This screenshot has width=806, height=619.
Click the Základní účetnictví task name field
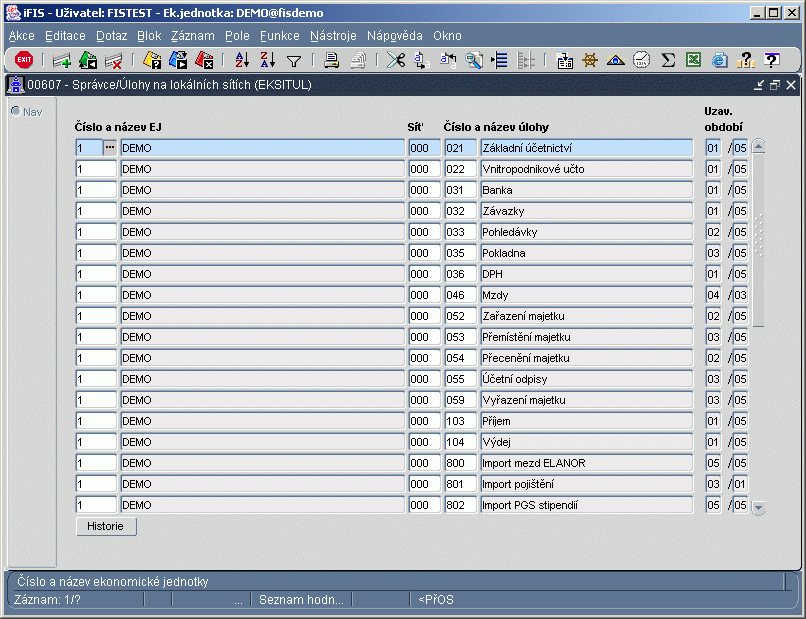(x=587, y=148)
